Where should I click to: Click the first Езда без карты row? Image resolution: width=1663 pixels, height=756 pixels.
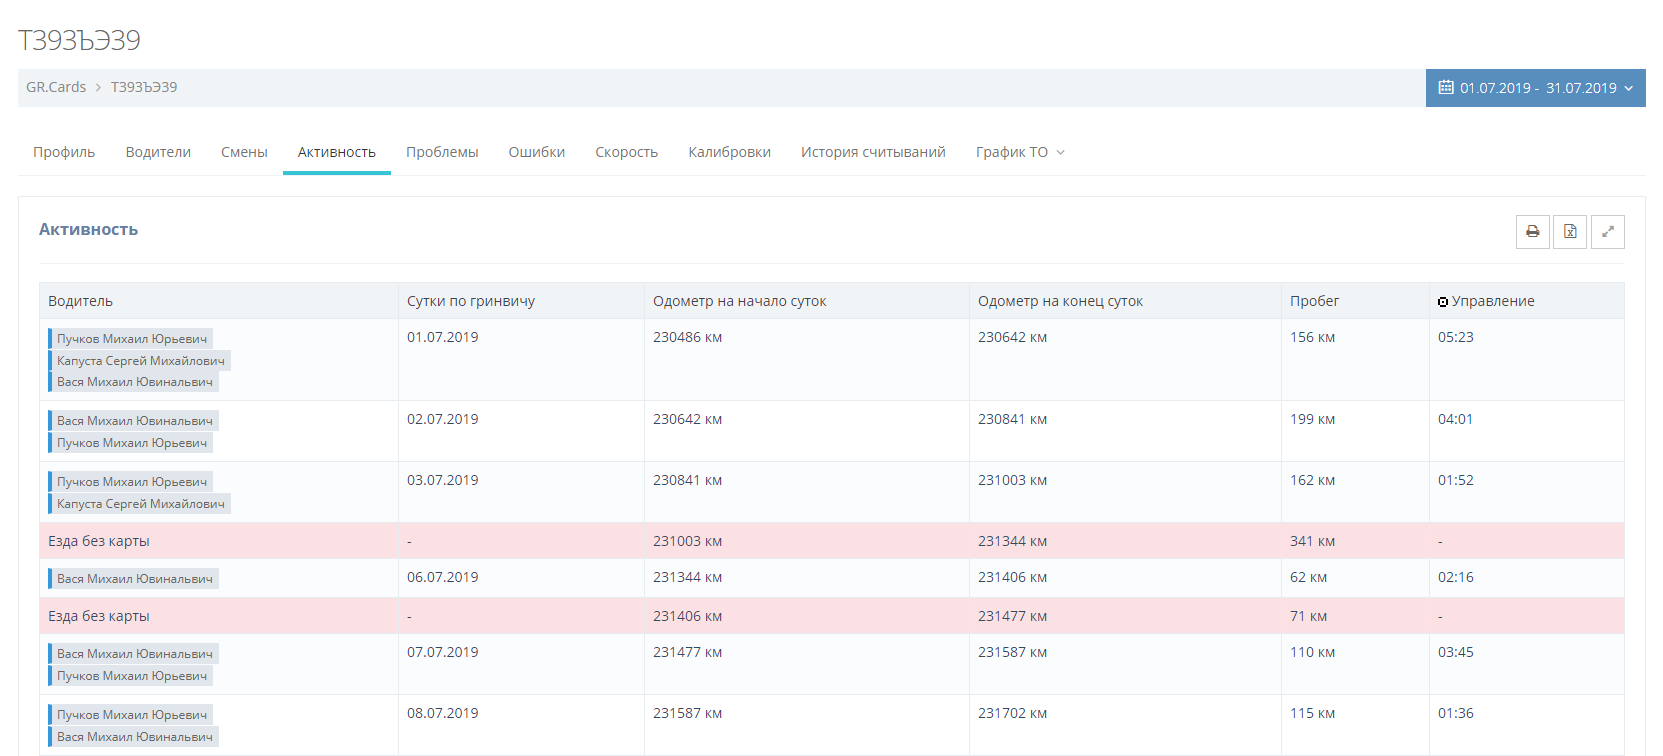pos(99,541)
